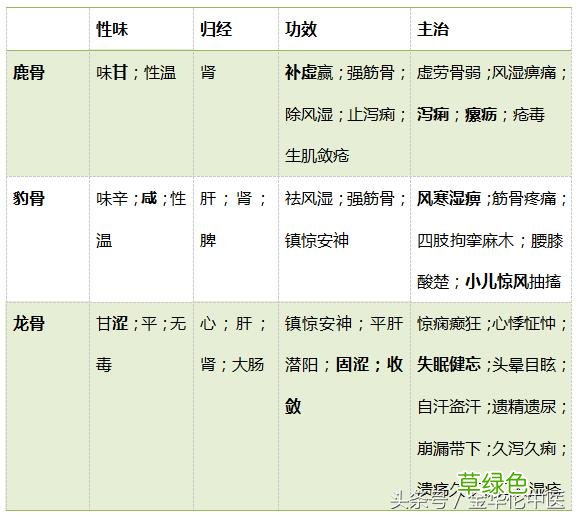577x517 pixels.
Task: Click 龙骨's 归经 text 心；肝；
Action: [233, 323]
